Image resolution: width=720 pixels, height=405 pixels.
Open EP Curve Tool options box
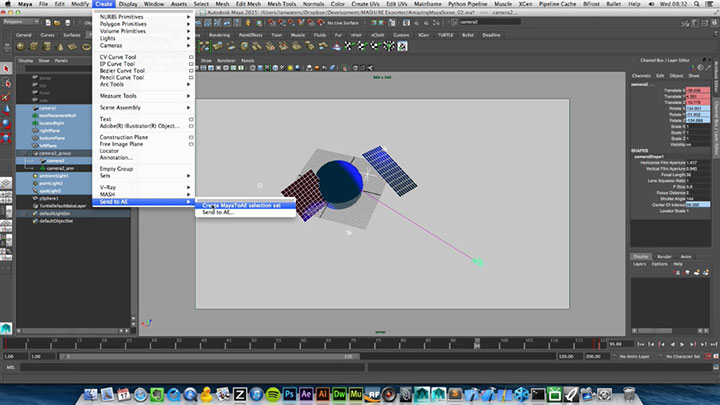tap(191, 64)
